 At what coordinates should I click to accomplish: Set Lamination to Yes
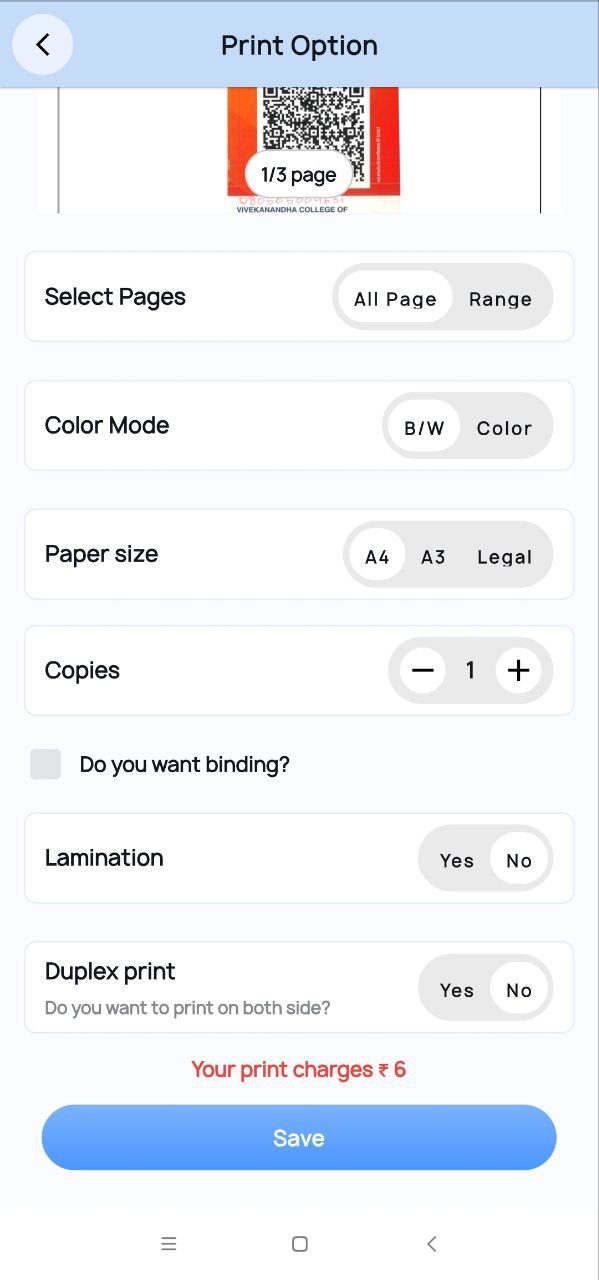click(457, 860)
